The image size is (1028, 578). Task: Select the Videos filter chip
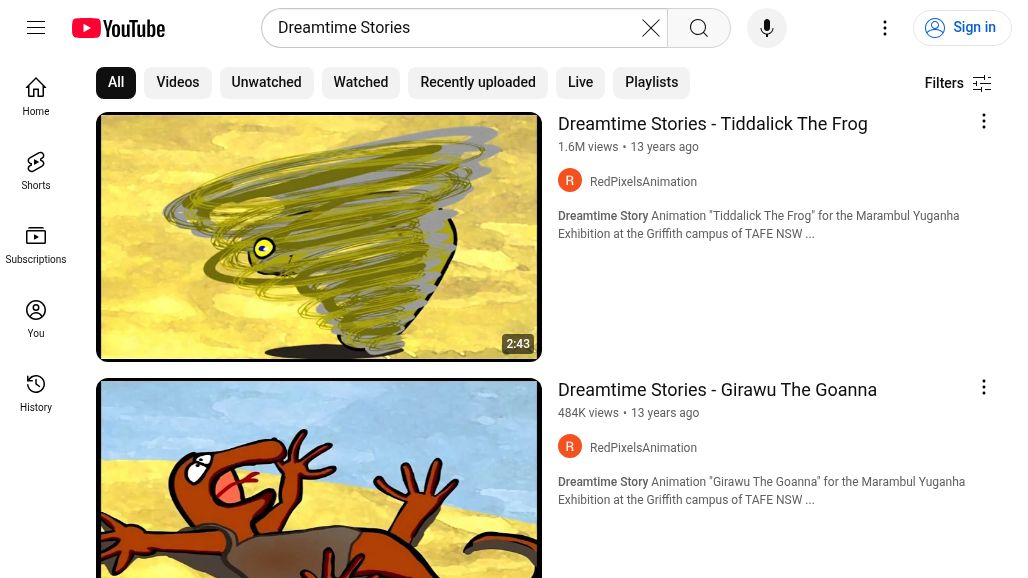click(178, 83)
